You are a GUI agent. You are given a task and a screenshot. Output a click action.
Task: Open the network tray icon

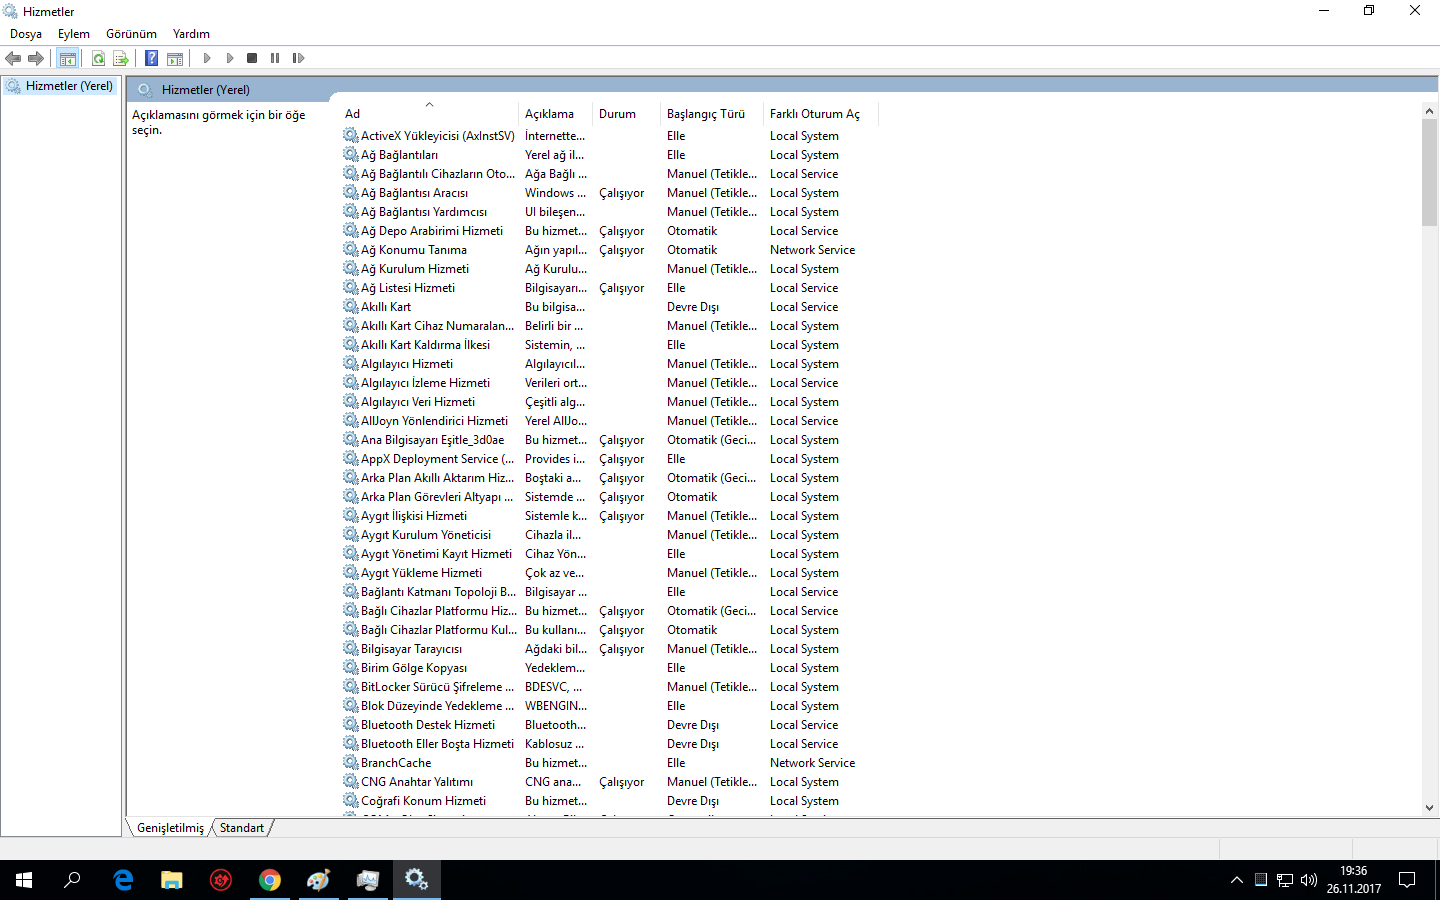[1285, 880]
